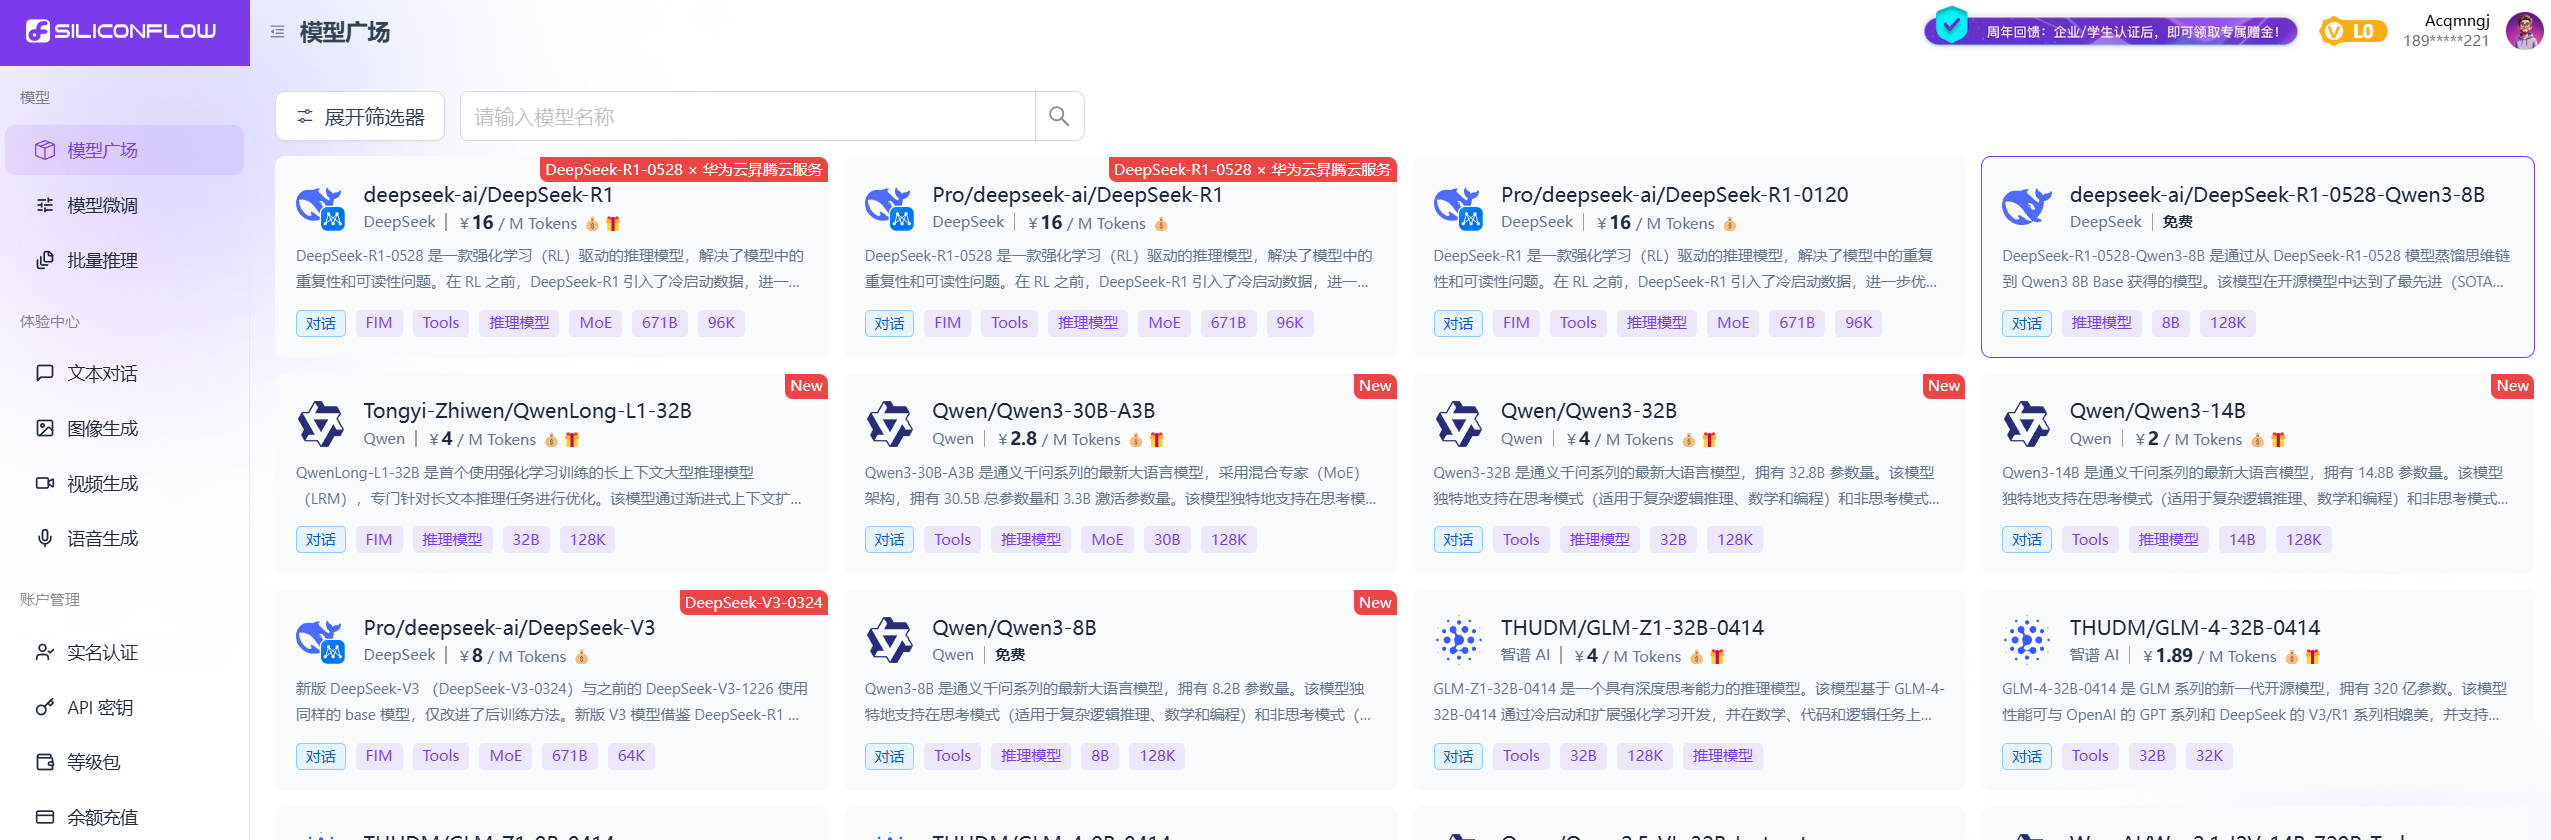2551x840 pixels.
Task: Open the 实名认证 sidebar item
Action: tap(125, 652)
